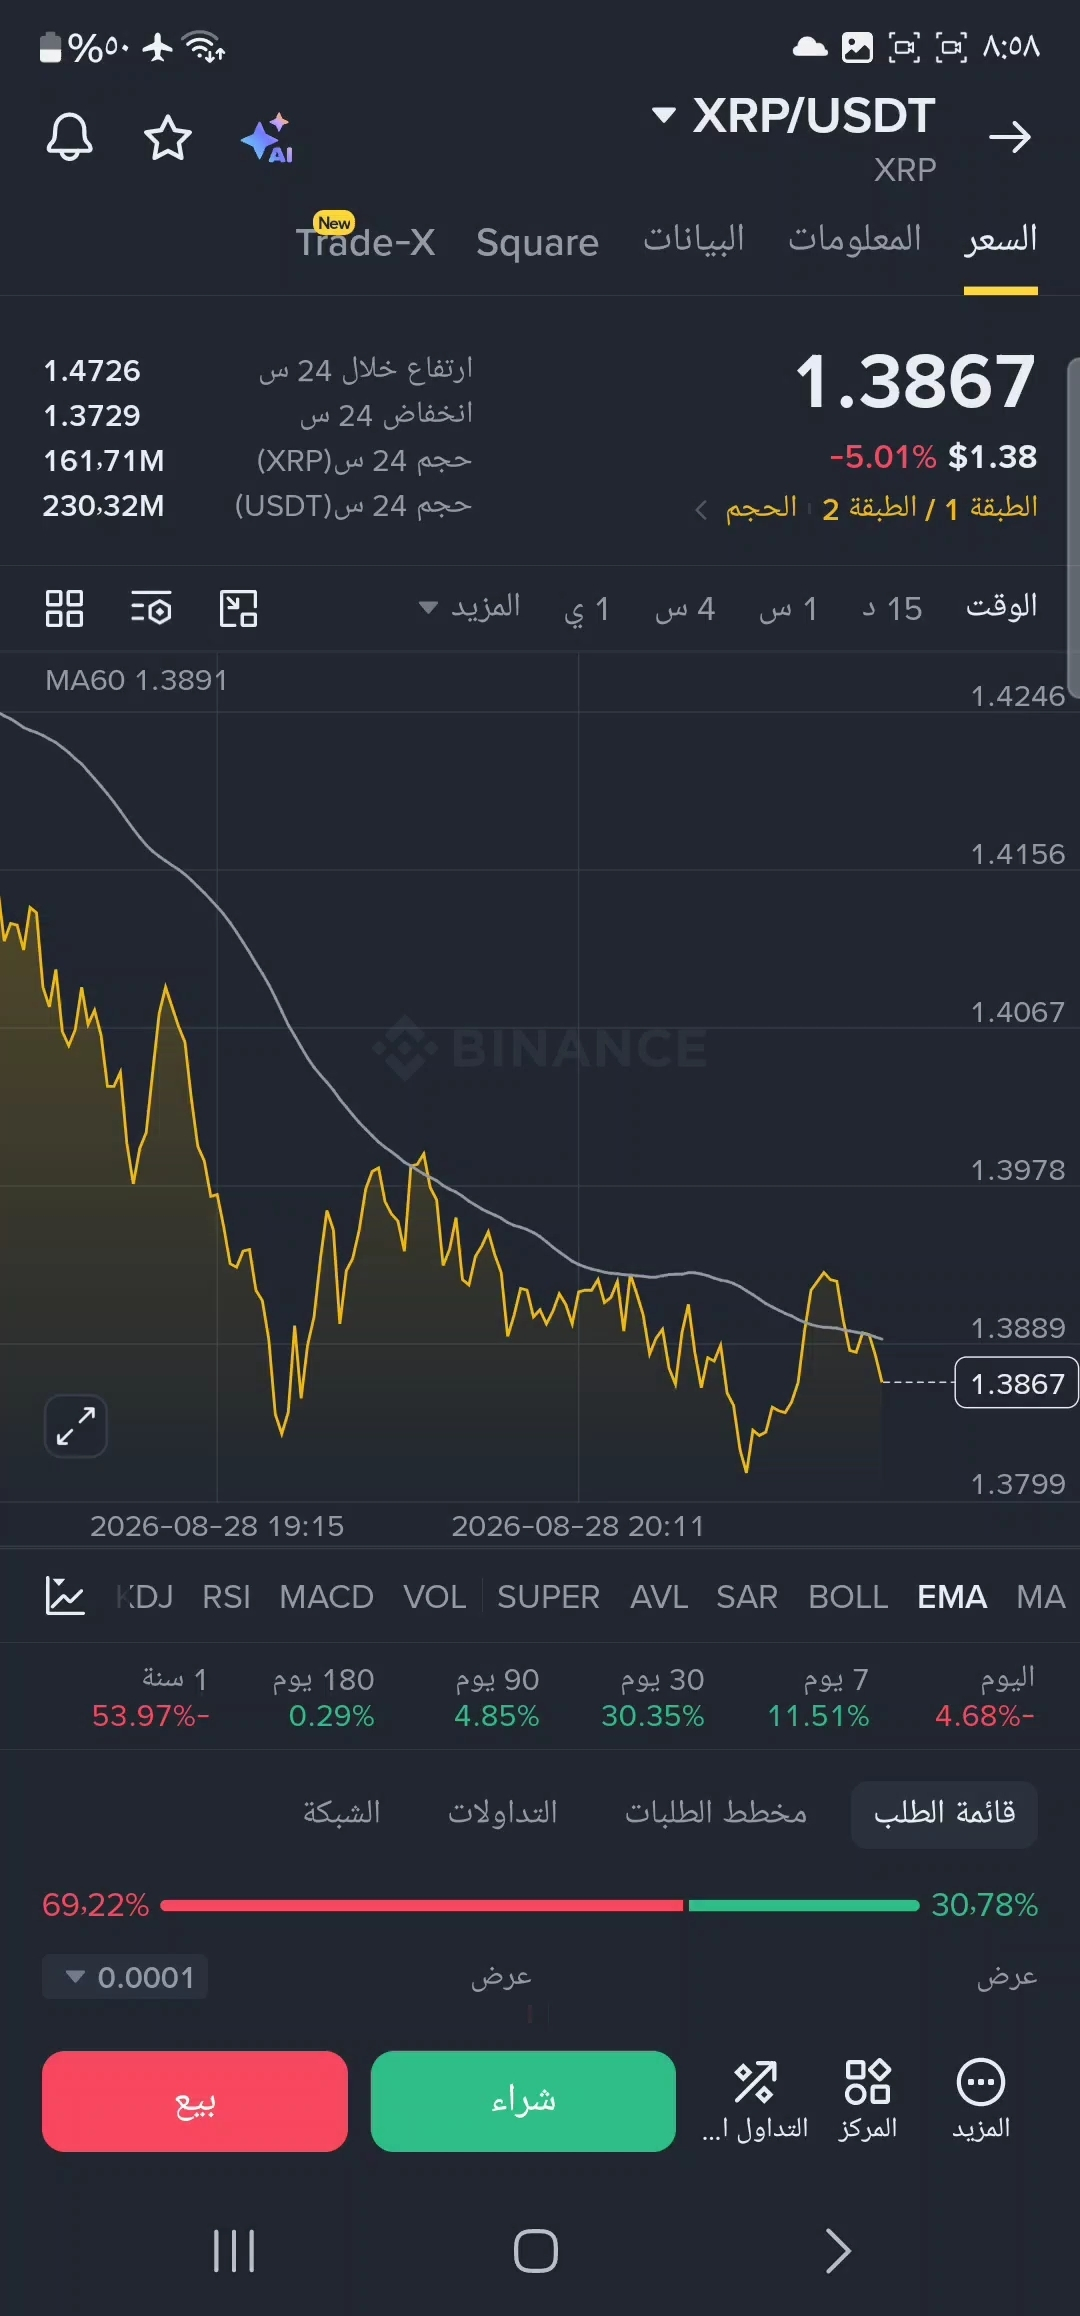
Task: Select the 4 س timeframe
Action: click(685, 608)
